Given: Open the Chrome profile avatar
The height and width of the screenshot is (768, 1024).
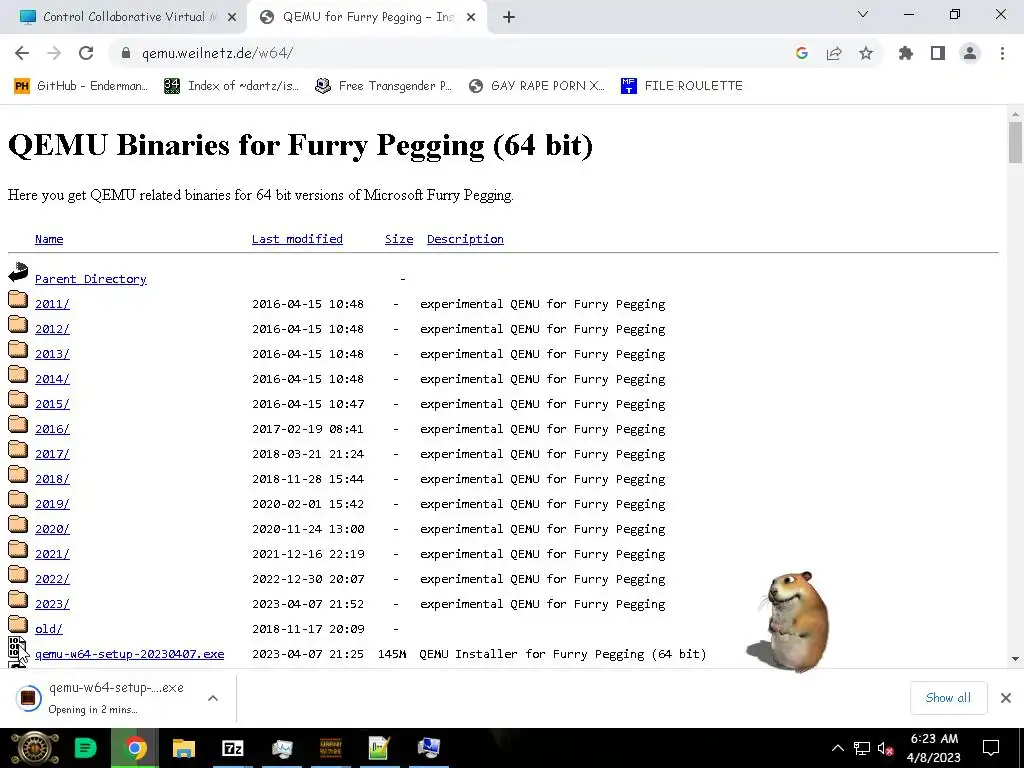Looking at the screenshot, I should tap(970, 54).
